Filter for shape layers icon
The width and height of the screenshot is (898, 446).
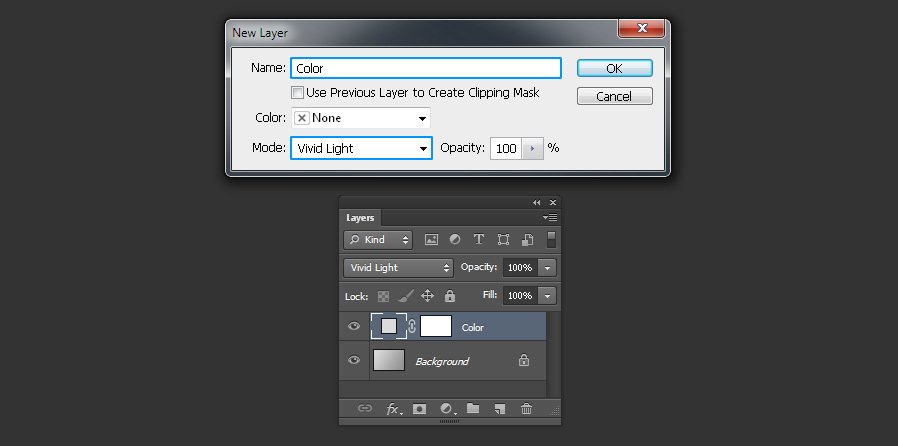(503, 240)
